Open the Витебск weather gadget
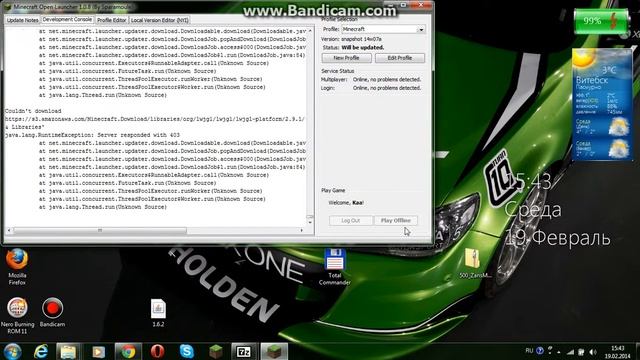This screenshot has height=360, width=640. (602, 104)
